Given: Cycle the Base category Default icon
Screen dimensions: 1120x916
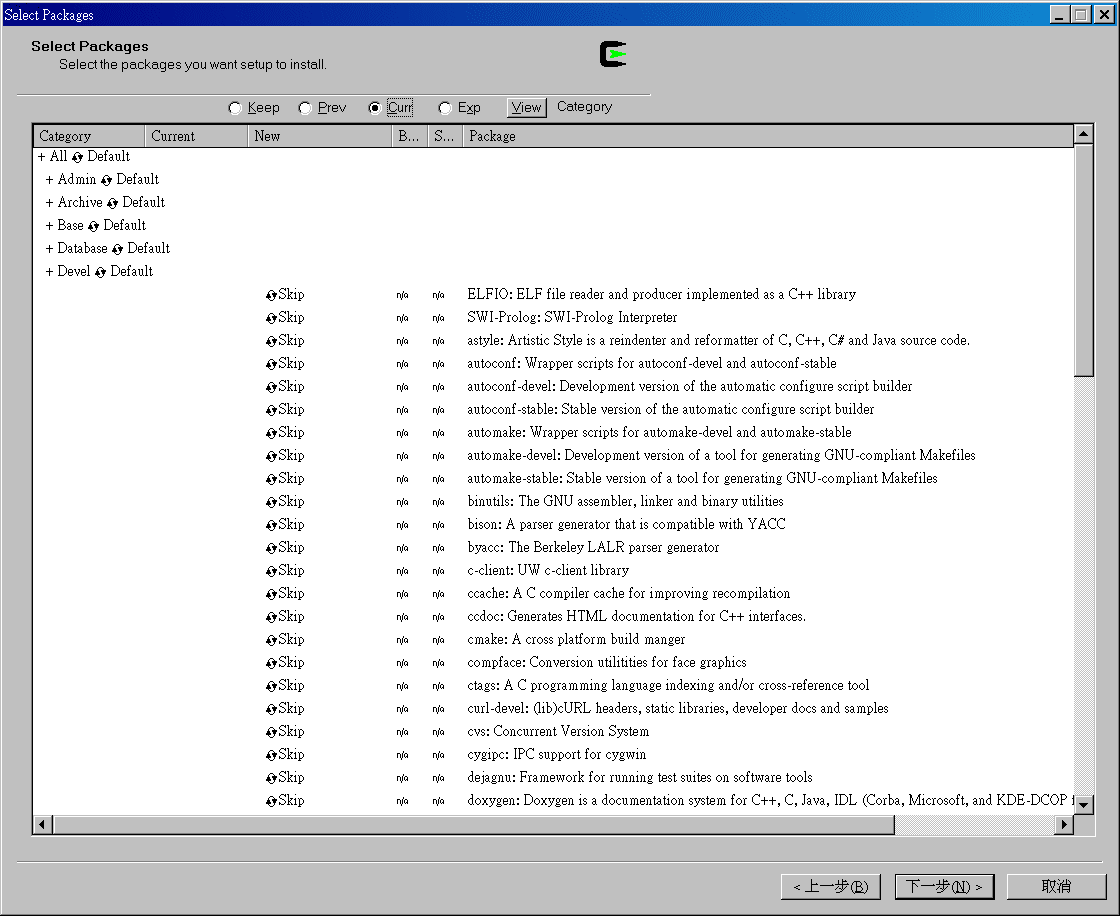Looking at the screenshot, I should point(93,226).
